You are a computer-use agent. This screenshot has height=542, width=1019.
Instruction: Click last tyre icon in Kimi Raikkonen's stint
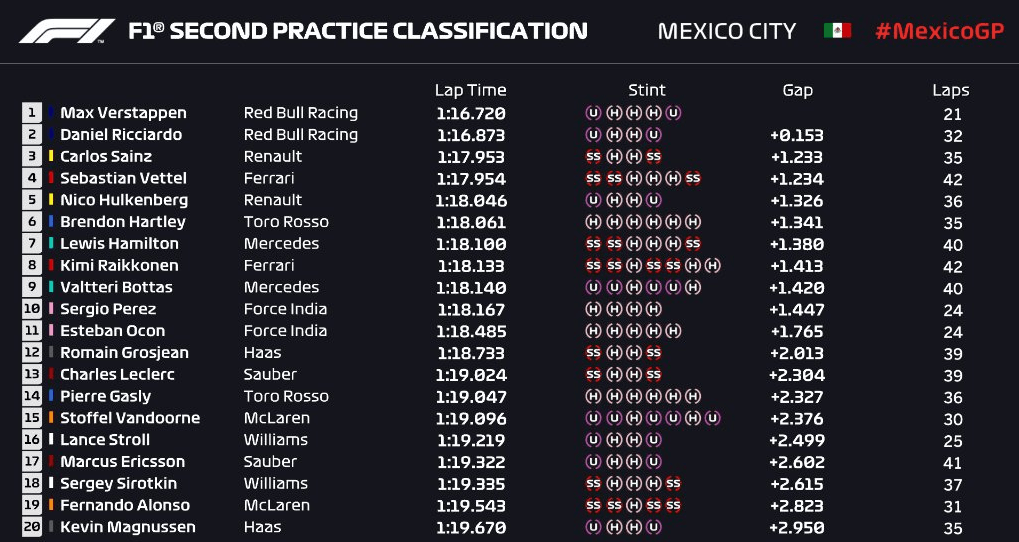(713, 265)
